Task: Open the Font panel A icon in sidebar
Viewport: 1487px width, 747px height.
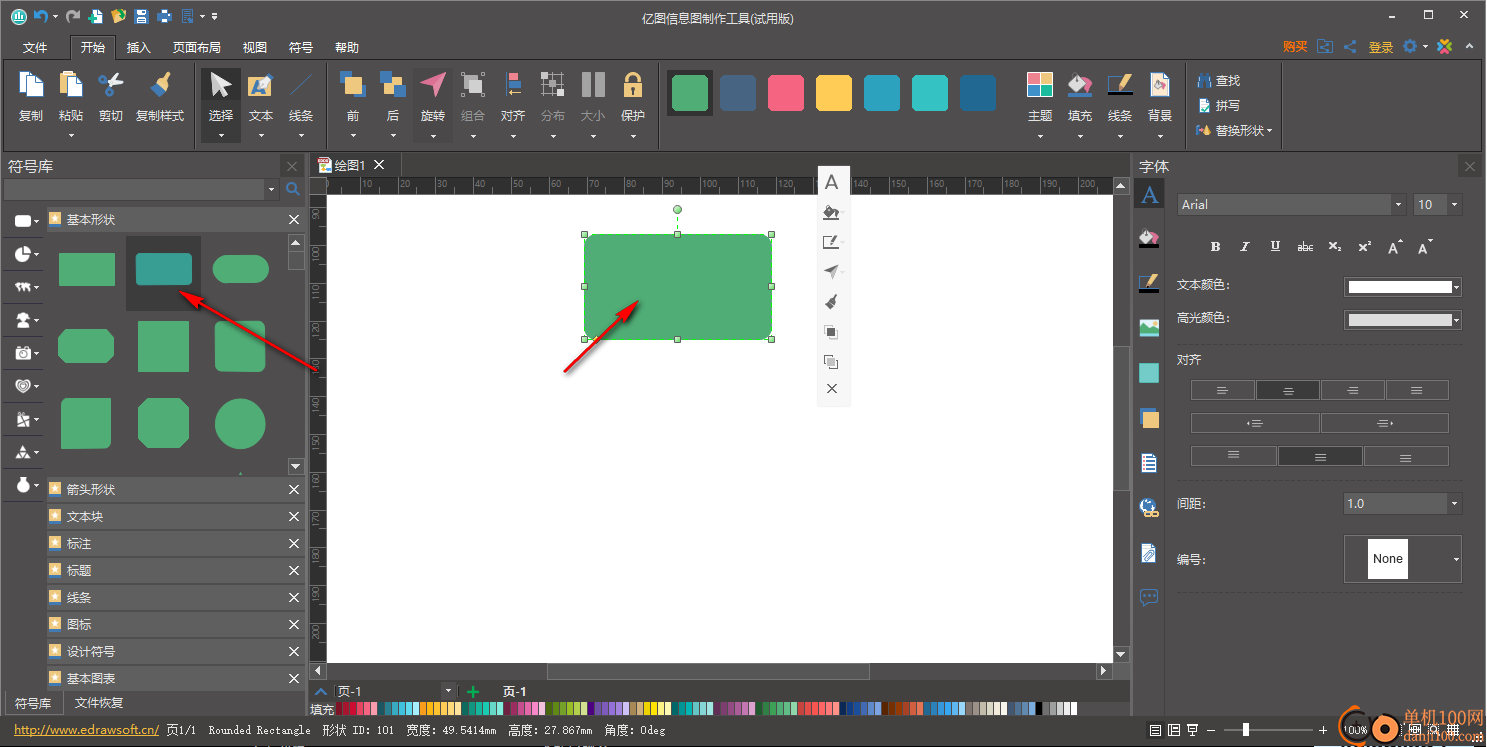Action: pyautogui.click(x=1149, y=196)
